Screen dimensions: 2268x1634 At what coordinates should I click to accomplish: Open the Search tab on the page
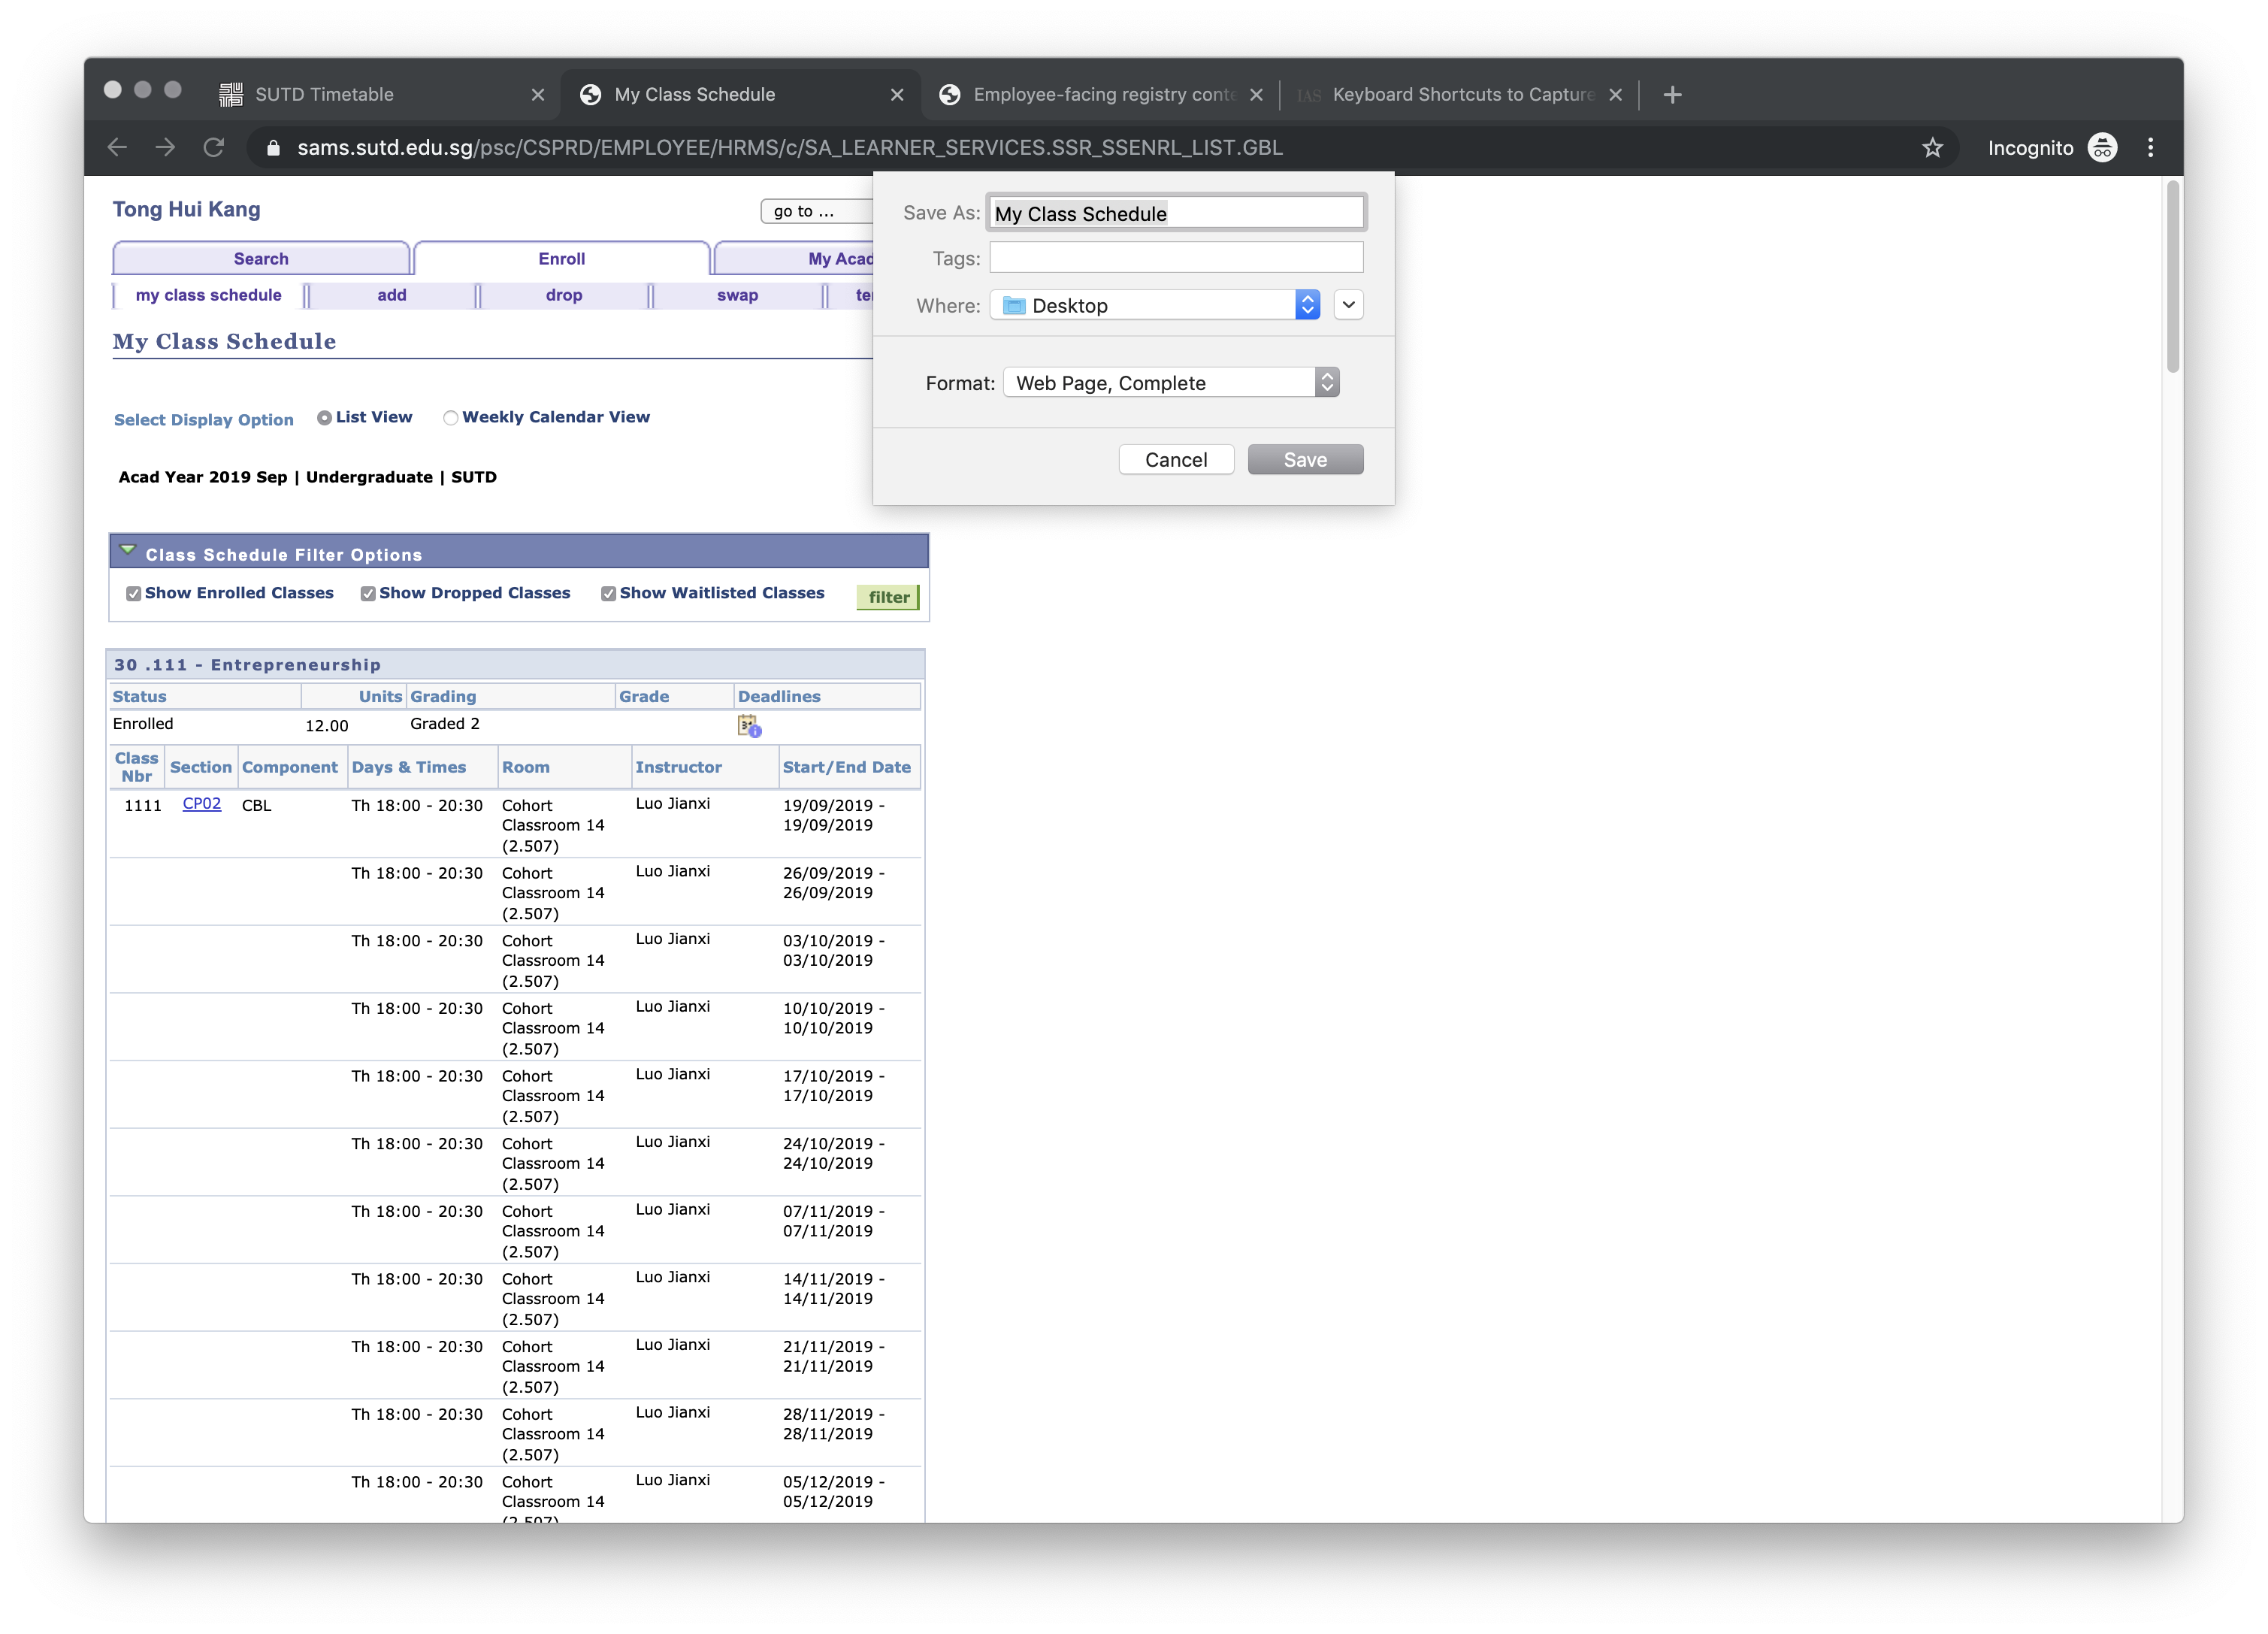tap(261, 259)
